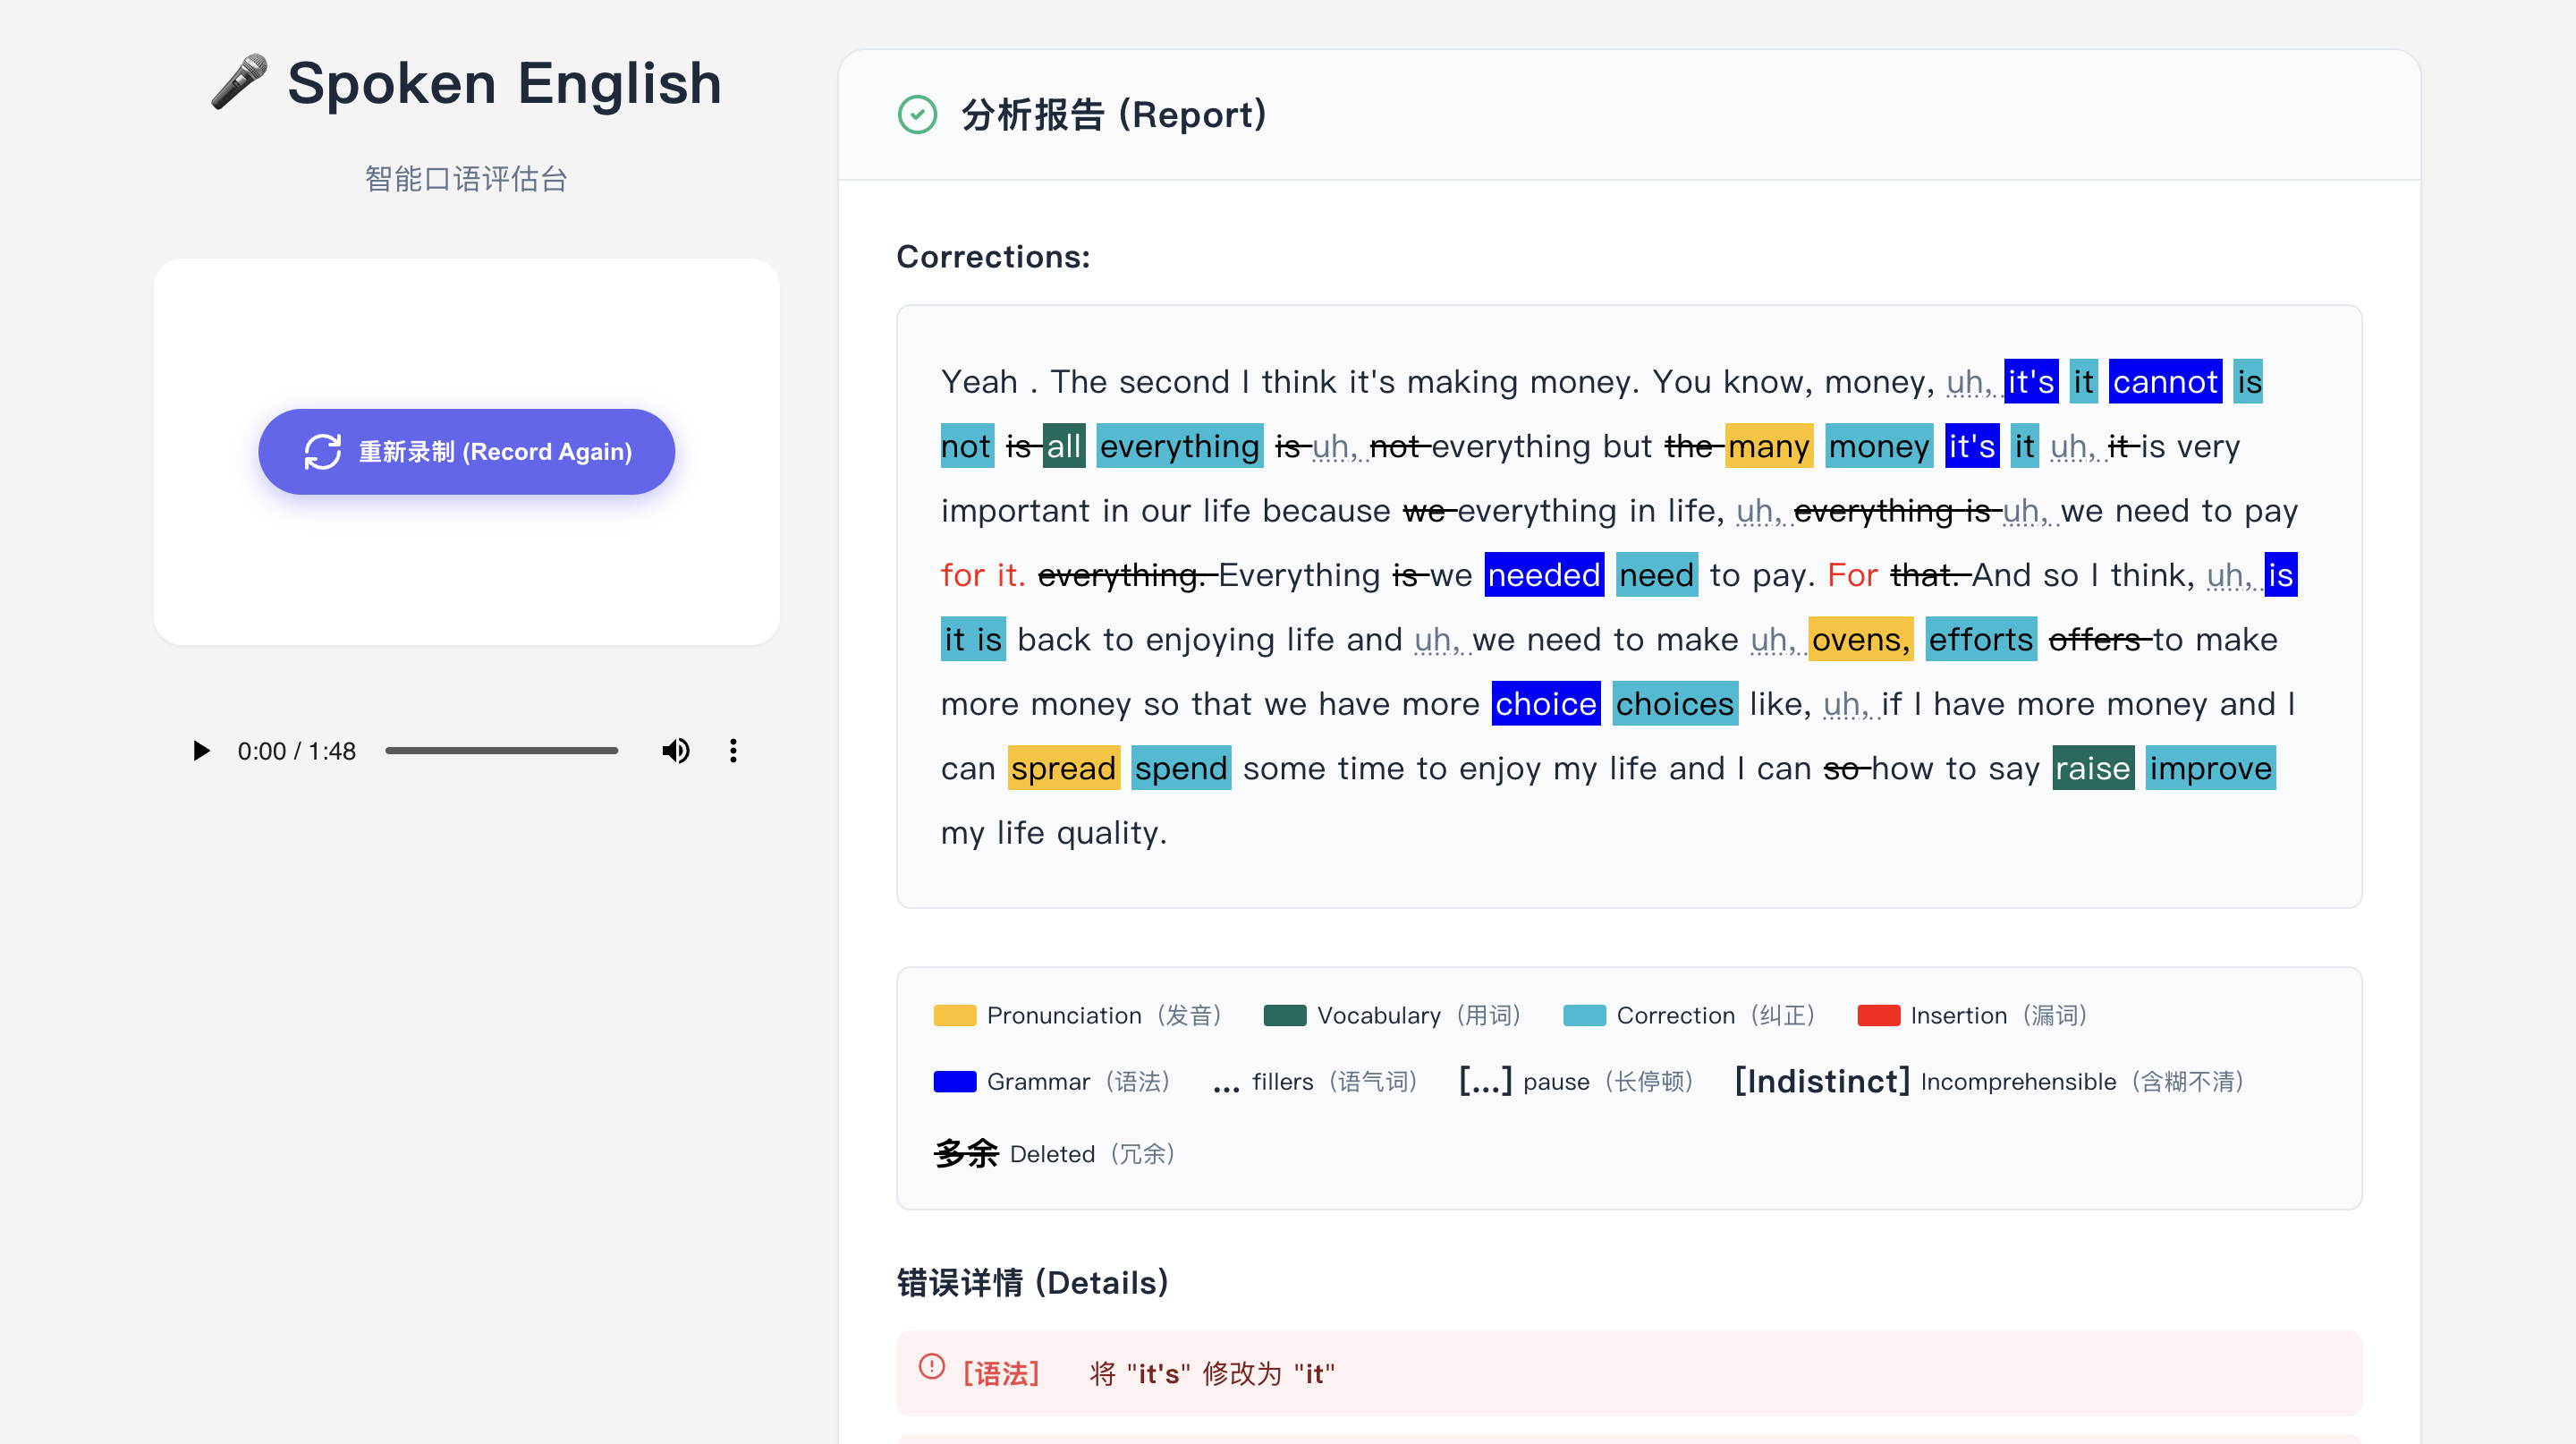
Task: Click corrected word "improve"
Action: [x=2210, y=768]
